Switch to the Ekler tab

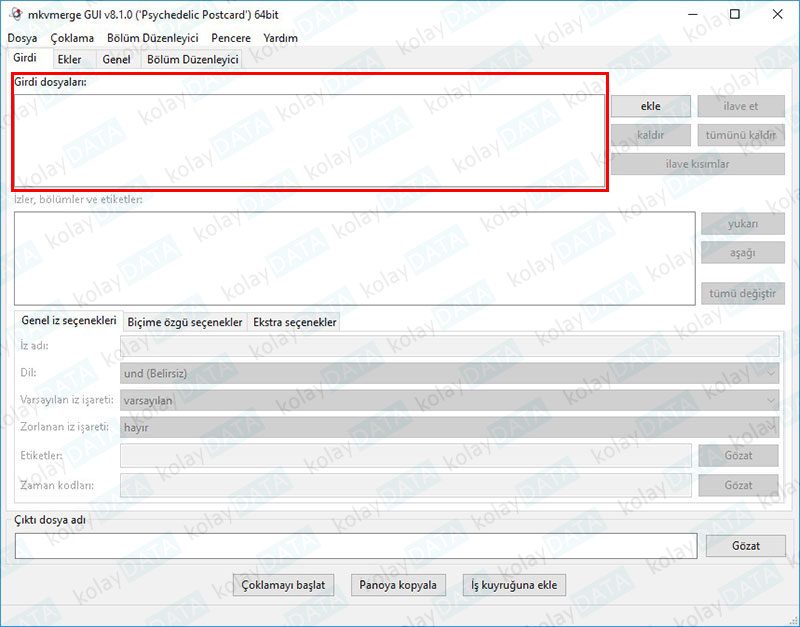(70, 60)
